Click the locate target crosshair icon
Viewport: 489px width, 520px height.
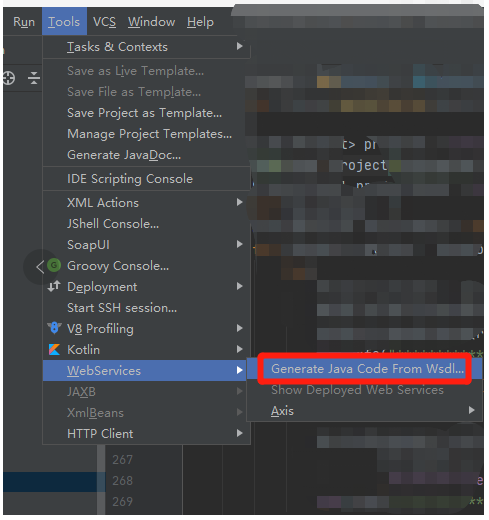point(9,78)
